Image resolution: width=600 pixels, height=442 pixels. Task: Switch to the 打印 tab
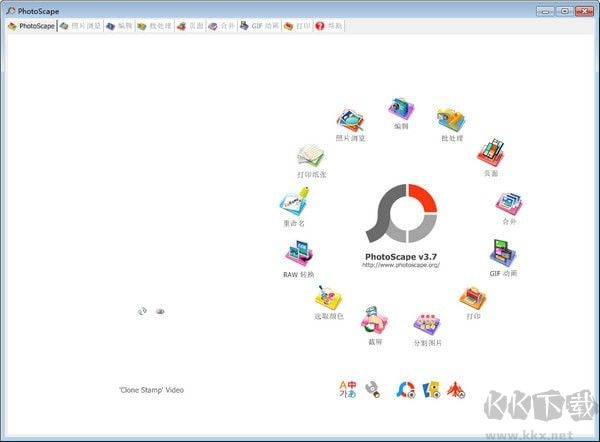coord(297,26)
